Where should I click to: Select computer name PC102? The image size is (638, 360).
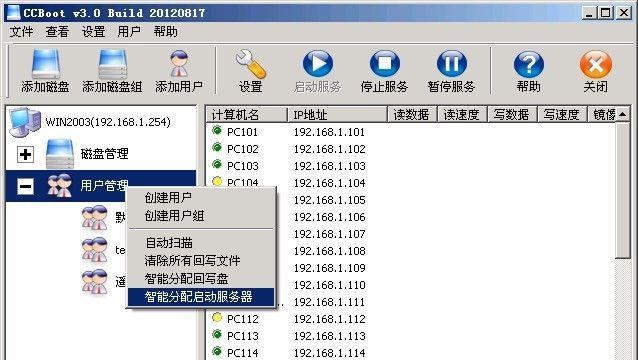(x=243, y=149)
